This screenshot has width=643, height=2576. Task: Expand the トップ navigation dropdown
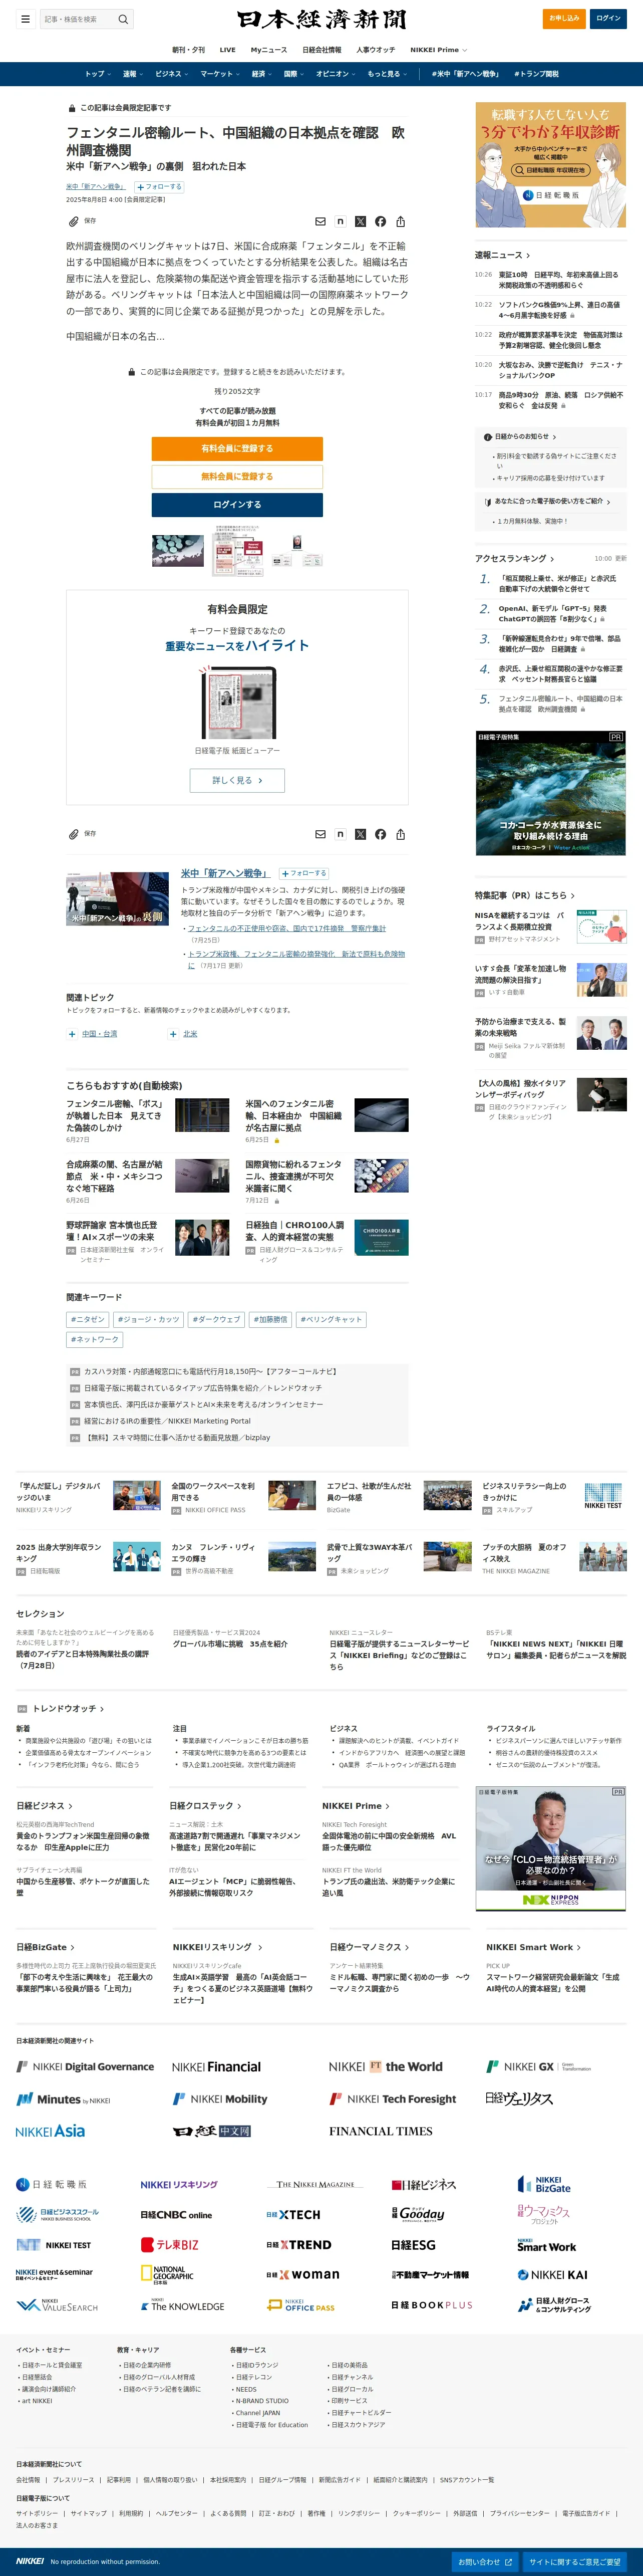pyautogui.click(x=97, y=74)
